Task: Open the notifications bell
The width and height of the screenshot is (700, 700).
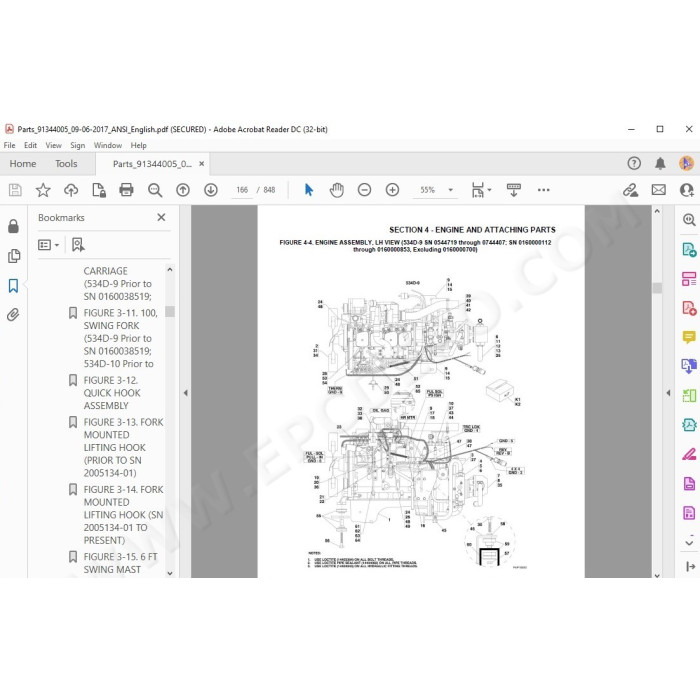Action: [660, 163]
